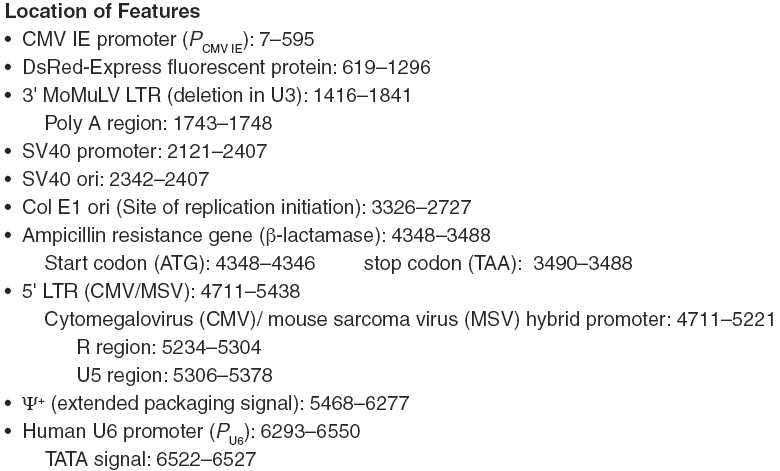The height and width of the screenshot is (471, 780).
Task: Click the Human U6 promoter entry
Action: click(192, 432)
